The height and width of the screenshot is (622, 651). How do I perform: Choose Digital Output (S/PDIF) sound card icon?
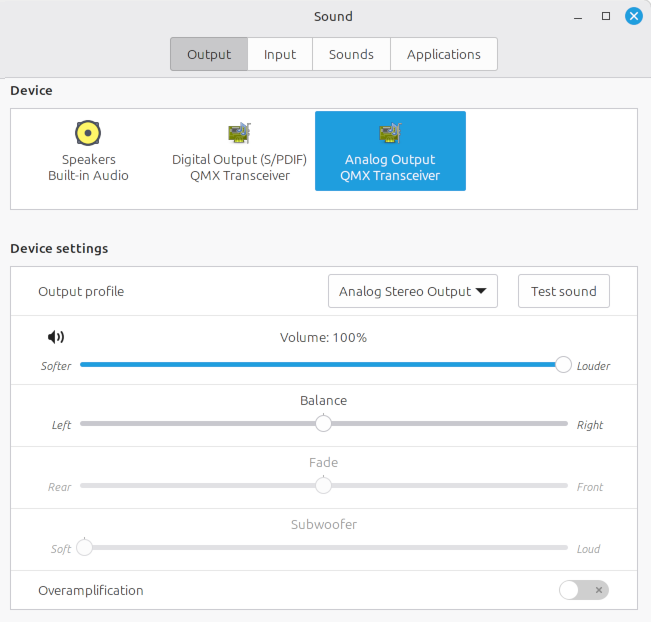click(240, 133)
